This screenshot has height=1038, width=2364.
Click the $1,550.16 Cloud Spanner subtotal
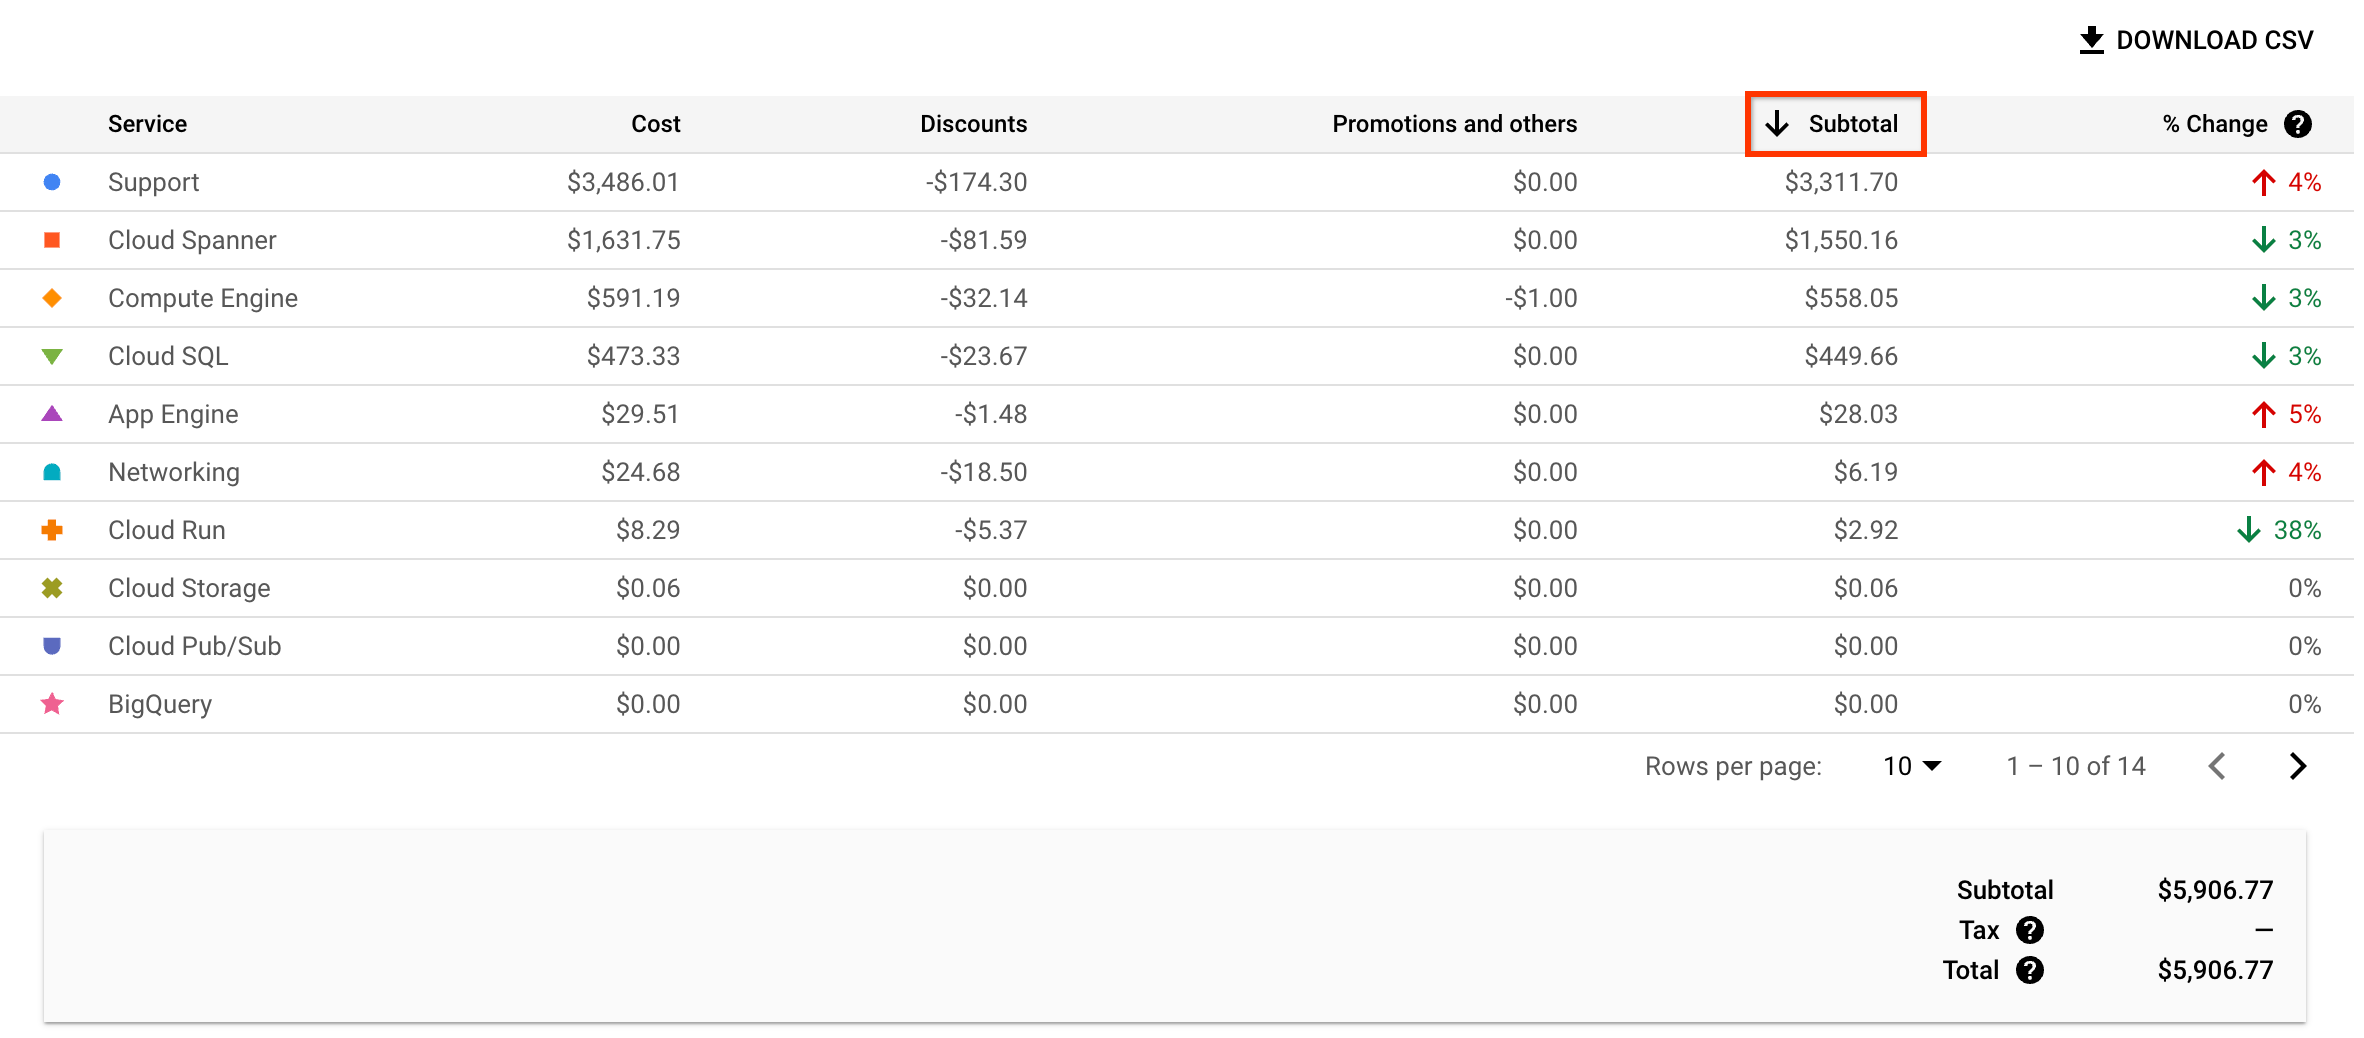(1841, 240)
